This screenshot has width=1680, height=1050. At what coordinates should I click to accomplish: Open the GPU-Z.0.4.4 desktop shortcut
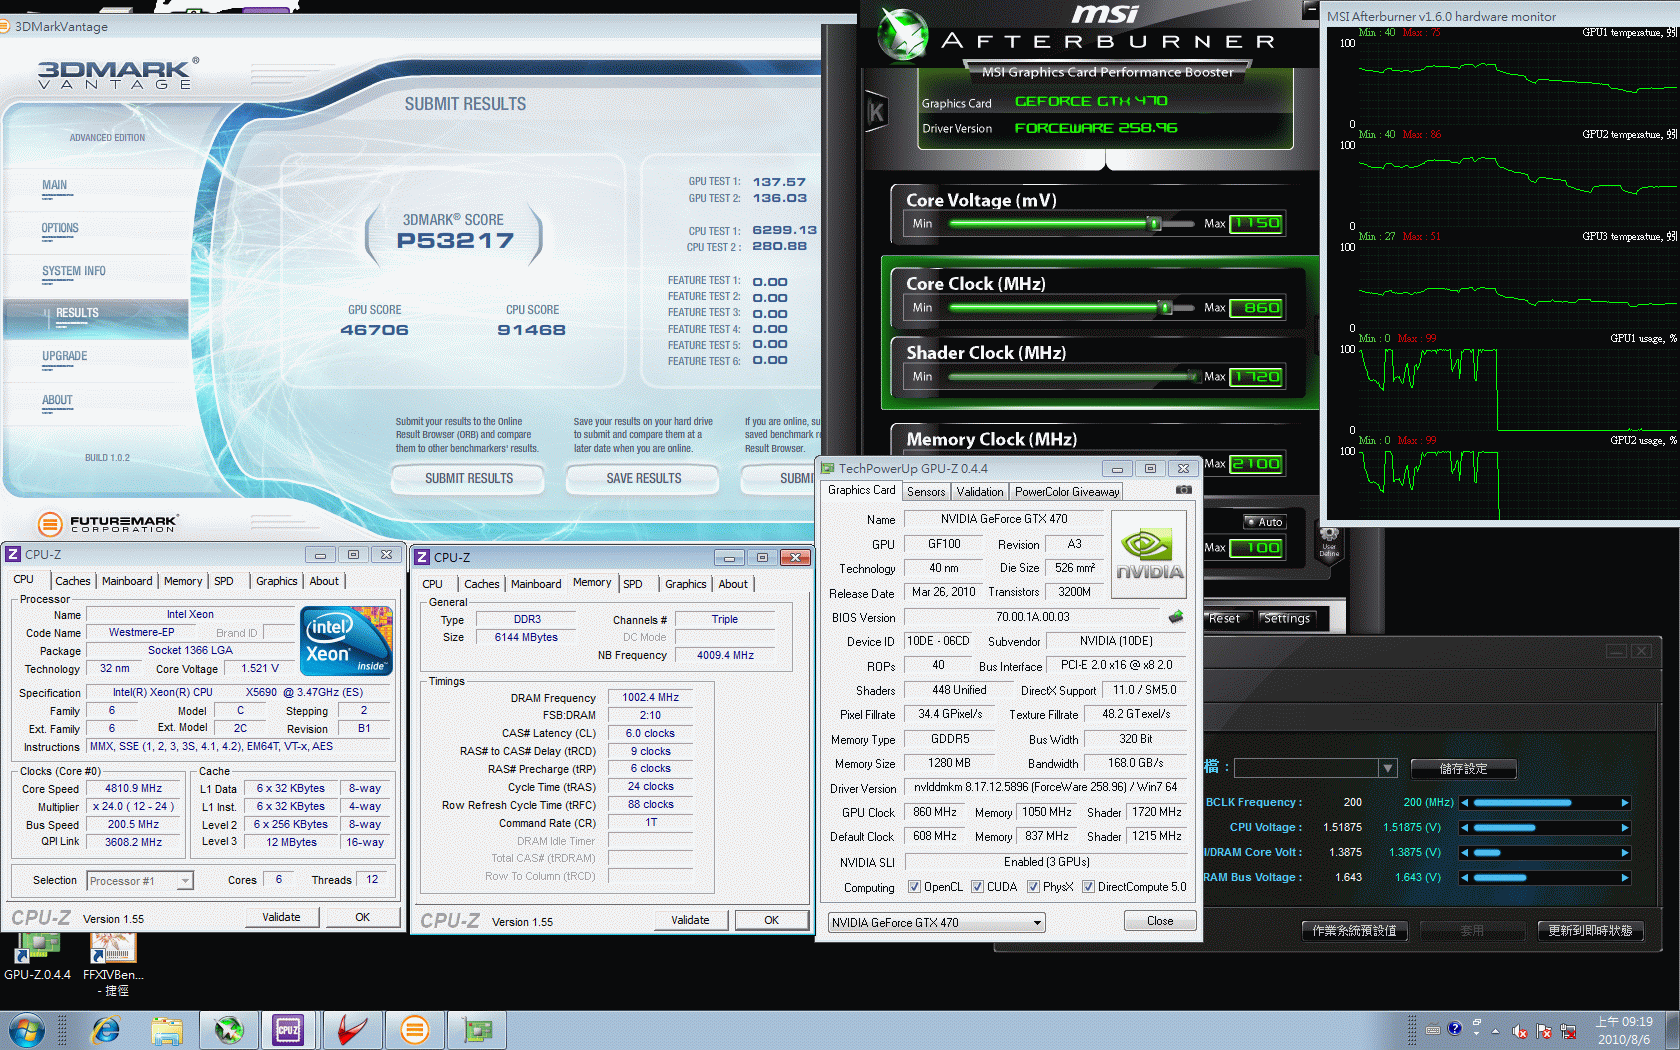click(37, 957)
